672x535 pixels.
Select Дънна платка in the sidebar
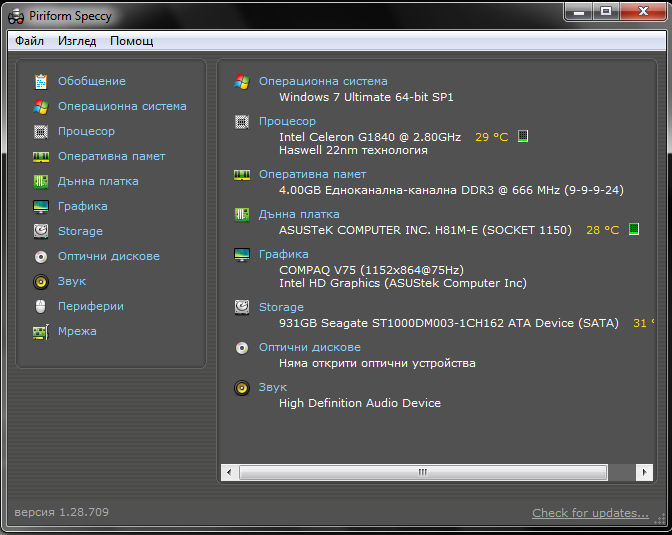[x=98, y=181]
